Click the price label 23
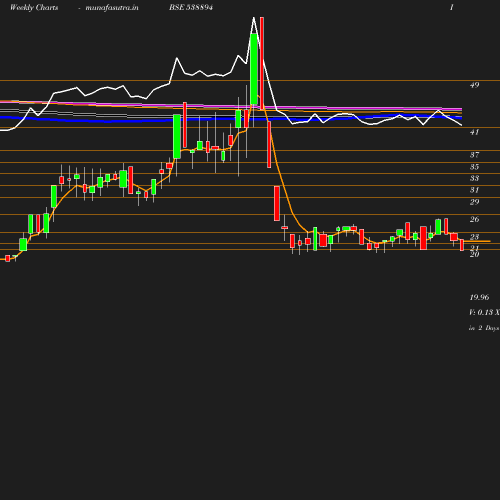 coord(474,237)
